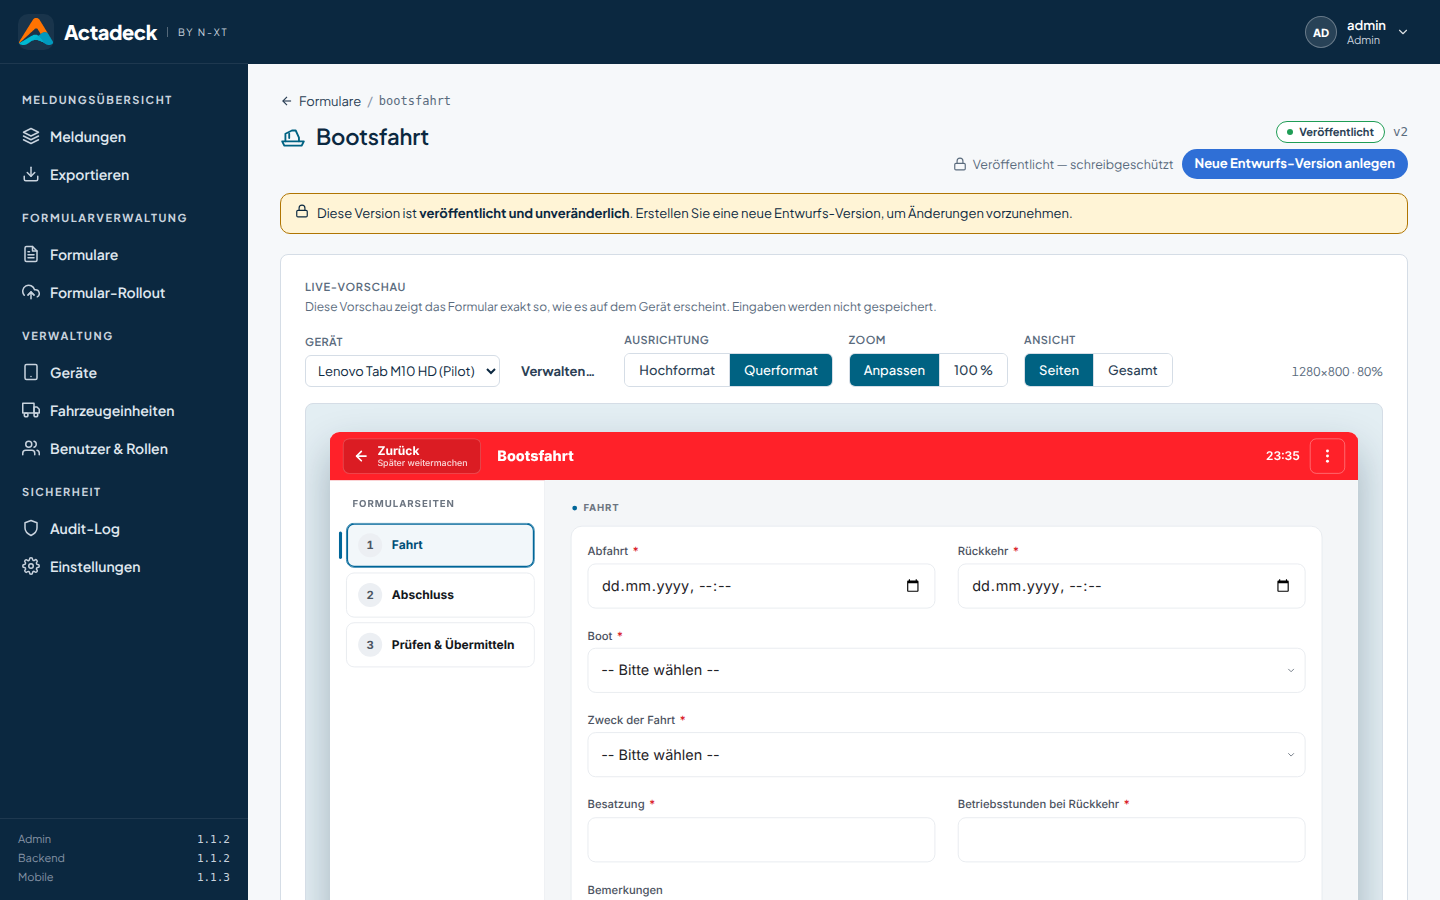Click the Actadeck logo icon
Viewport: 1440px width, 900px height.
point(36,32)
